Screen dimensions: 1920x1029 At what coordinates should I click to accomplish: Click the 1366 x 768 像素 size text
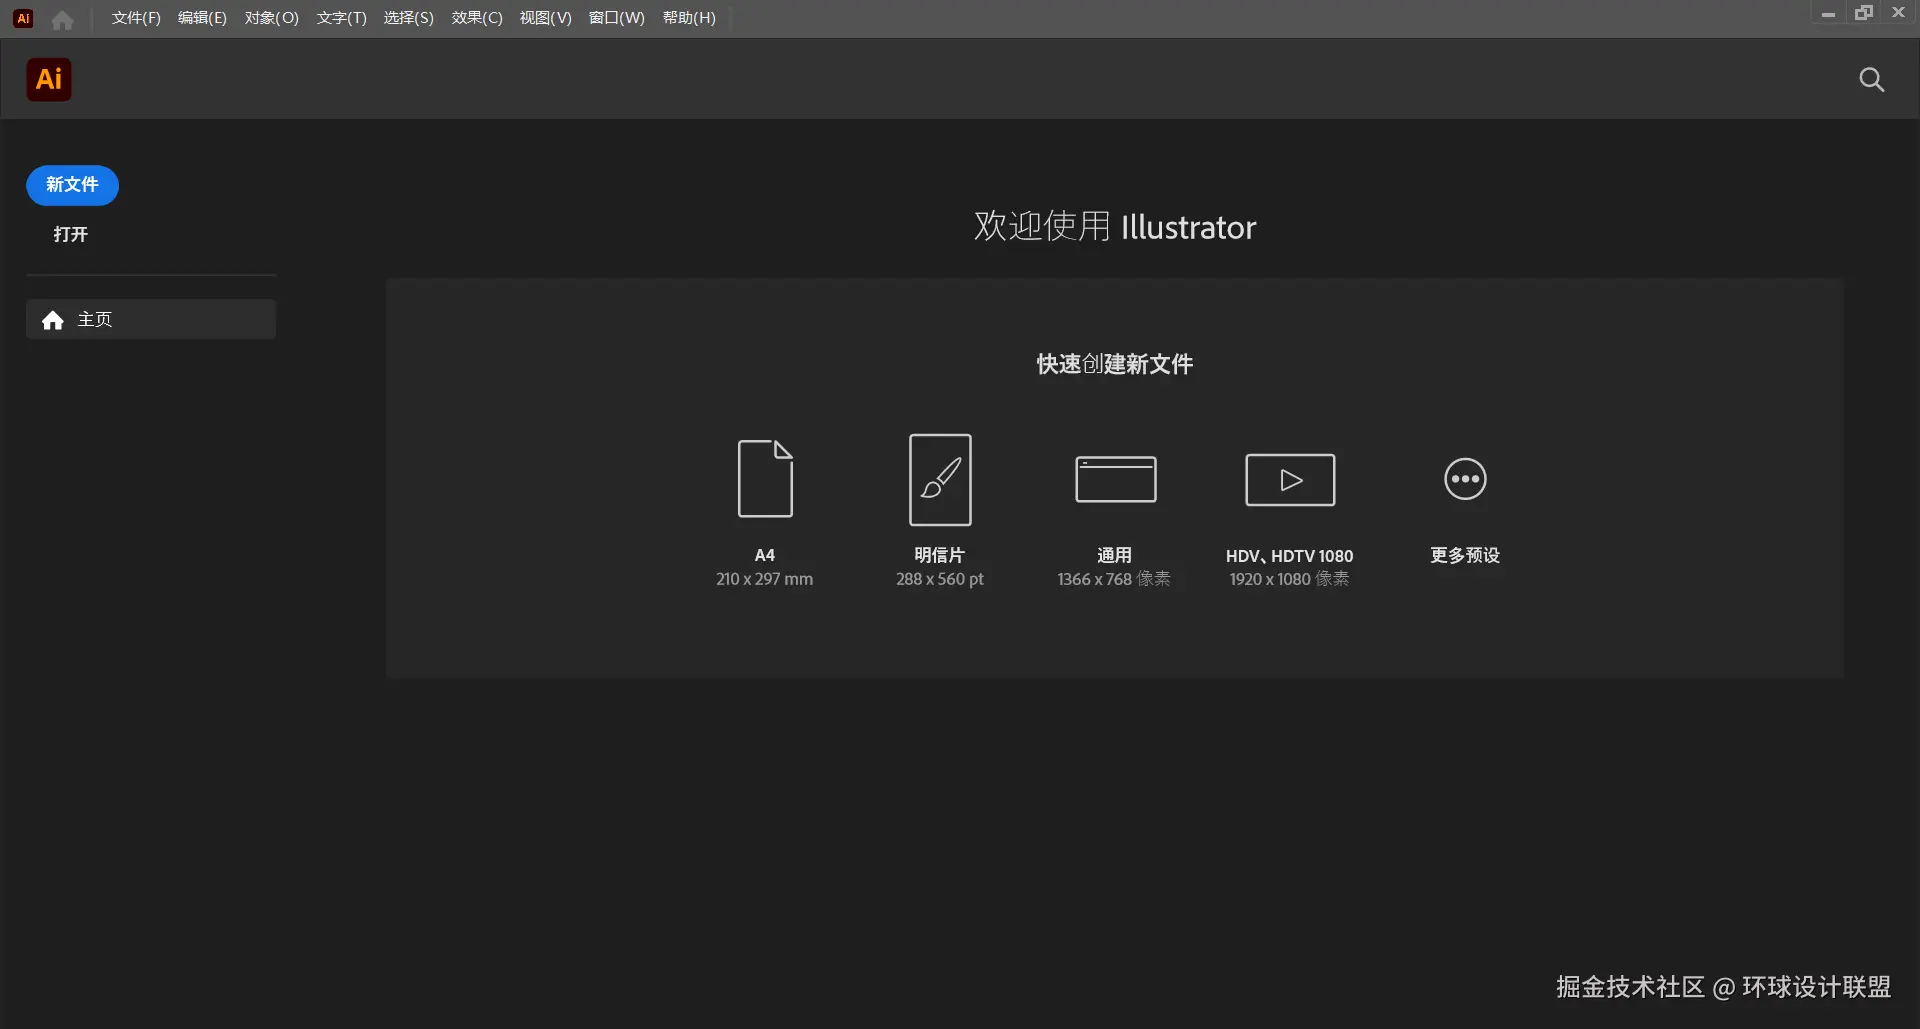tap(1114, 579)
